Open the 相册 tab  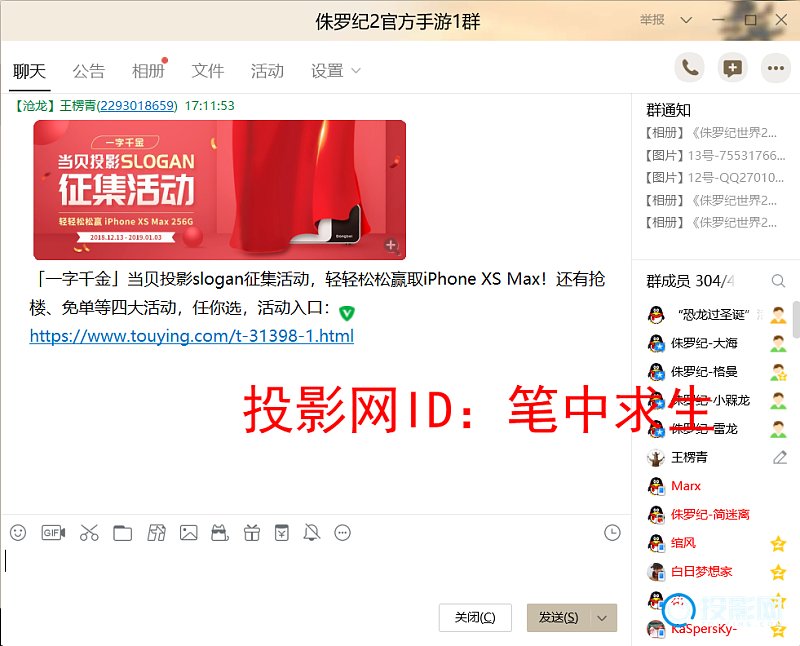click(x=148, y=71)
